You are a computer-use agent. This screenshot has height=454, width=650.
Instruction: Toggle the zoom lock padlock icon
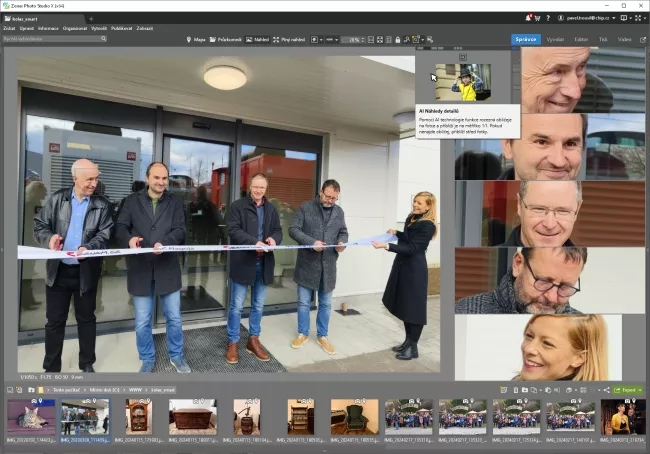pyautogui.click(x=399, y=39)
